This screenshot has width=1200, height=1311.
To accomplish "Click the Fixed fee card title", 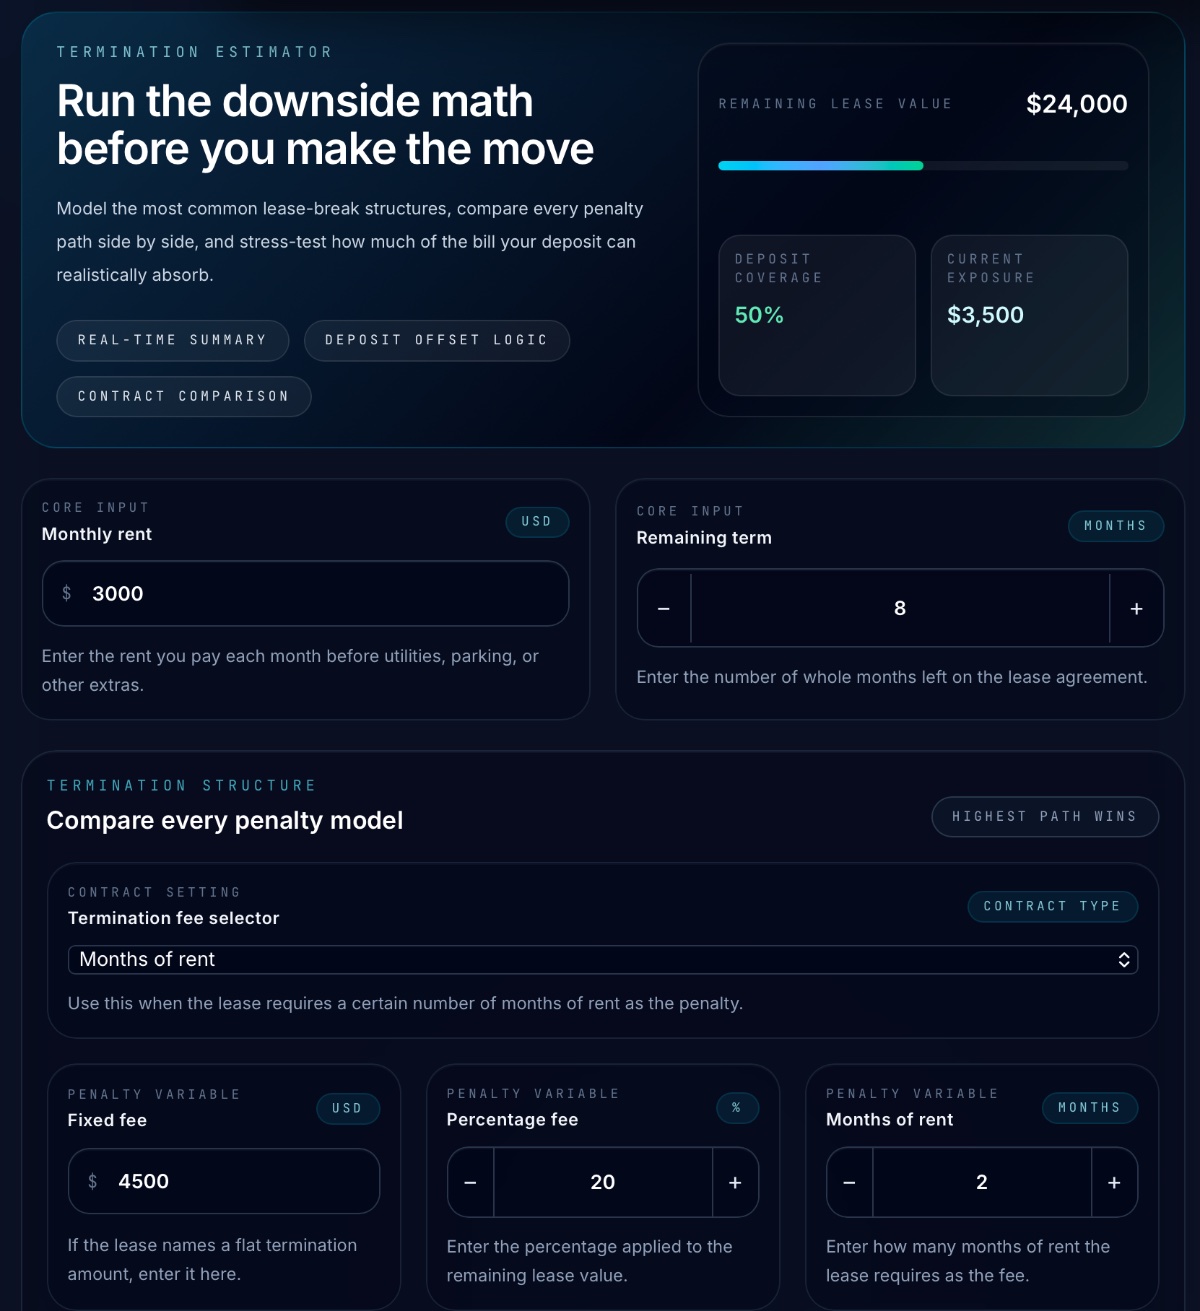I will click(x=107, y=1120).
